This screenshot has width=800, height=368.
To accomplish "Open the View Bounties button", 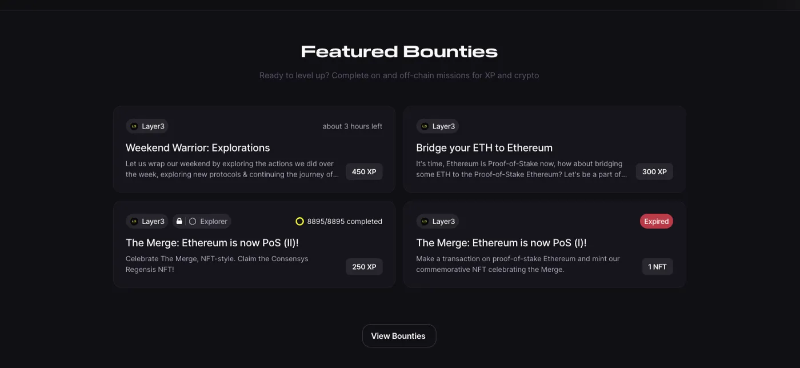I will [399, 336].
